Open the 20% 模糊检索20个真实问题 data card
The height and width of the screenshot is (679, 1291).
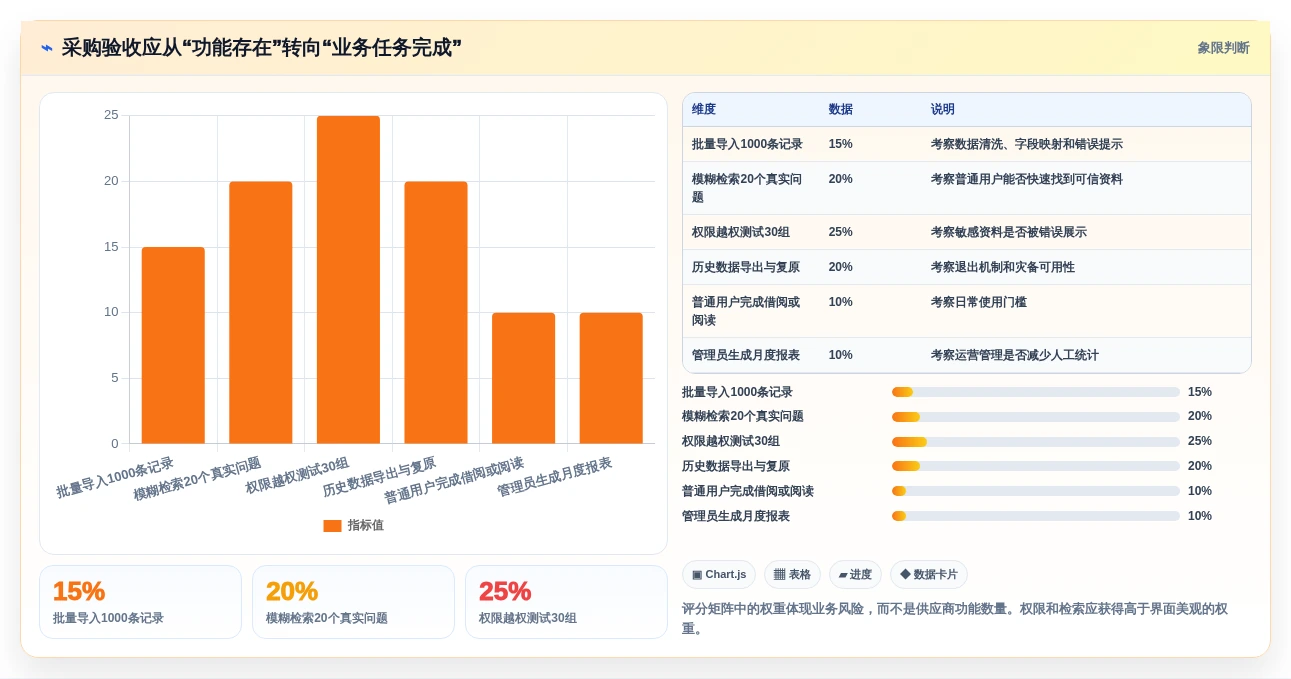[x=354, y=602]
